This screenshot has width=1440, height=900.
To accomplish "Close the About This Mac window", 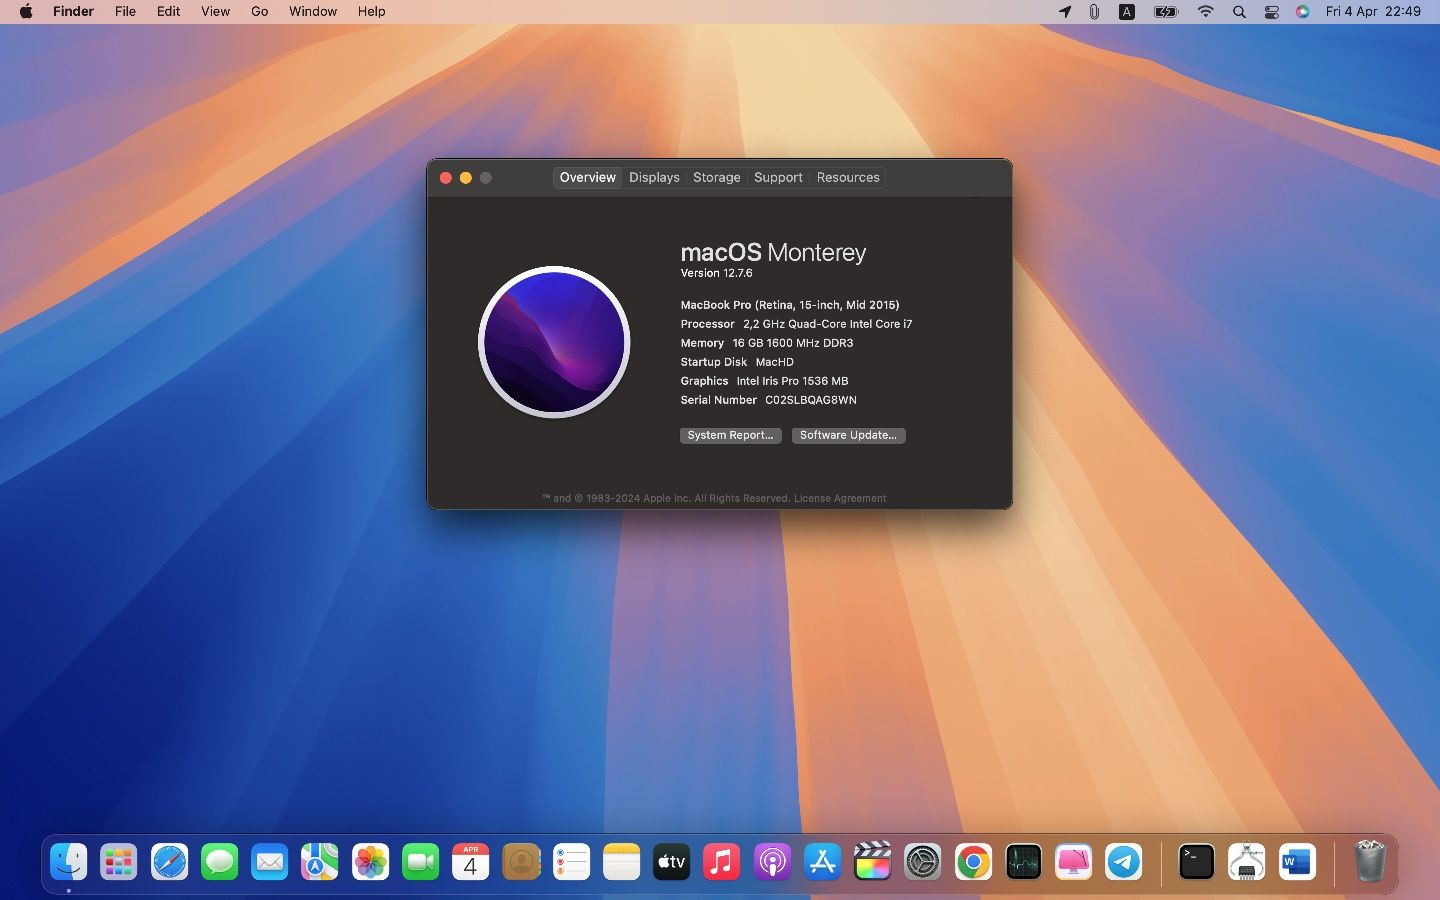I will [446, 178].
